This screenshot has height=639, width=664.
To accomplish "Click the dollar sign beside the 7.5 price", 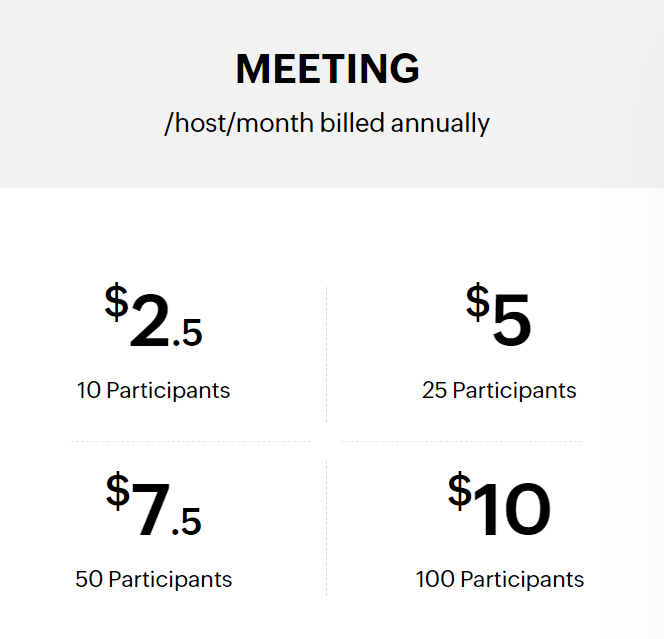I will pyautogui.click(x=117, y=490).
